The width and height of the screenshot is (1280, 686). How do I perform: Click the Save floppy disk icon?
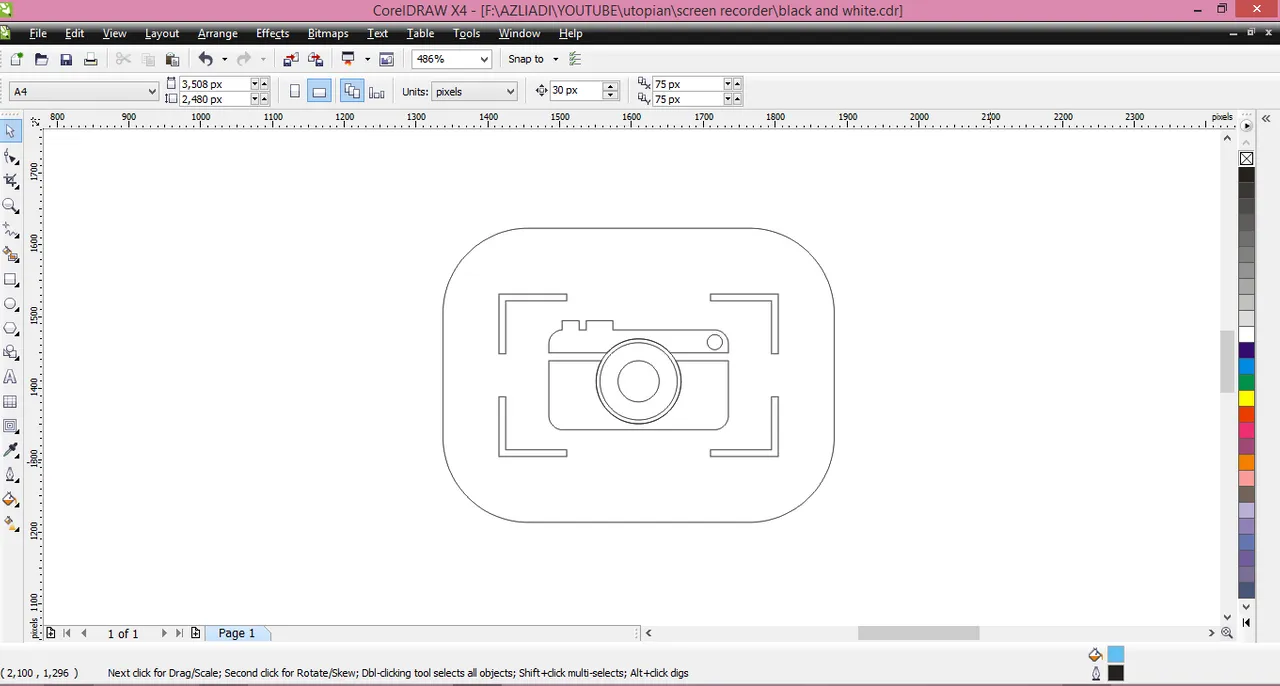[x=66, y=59]
